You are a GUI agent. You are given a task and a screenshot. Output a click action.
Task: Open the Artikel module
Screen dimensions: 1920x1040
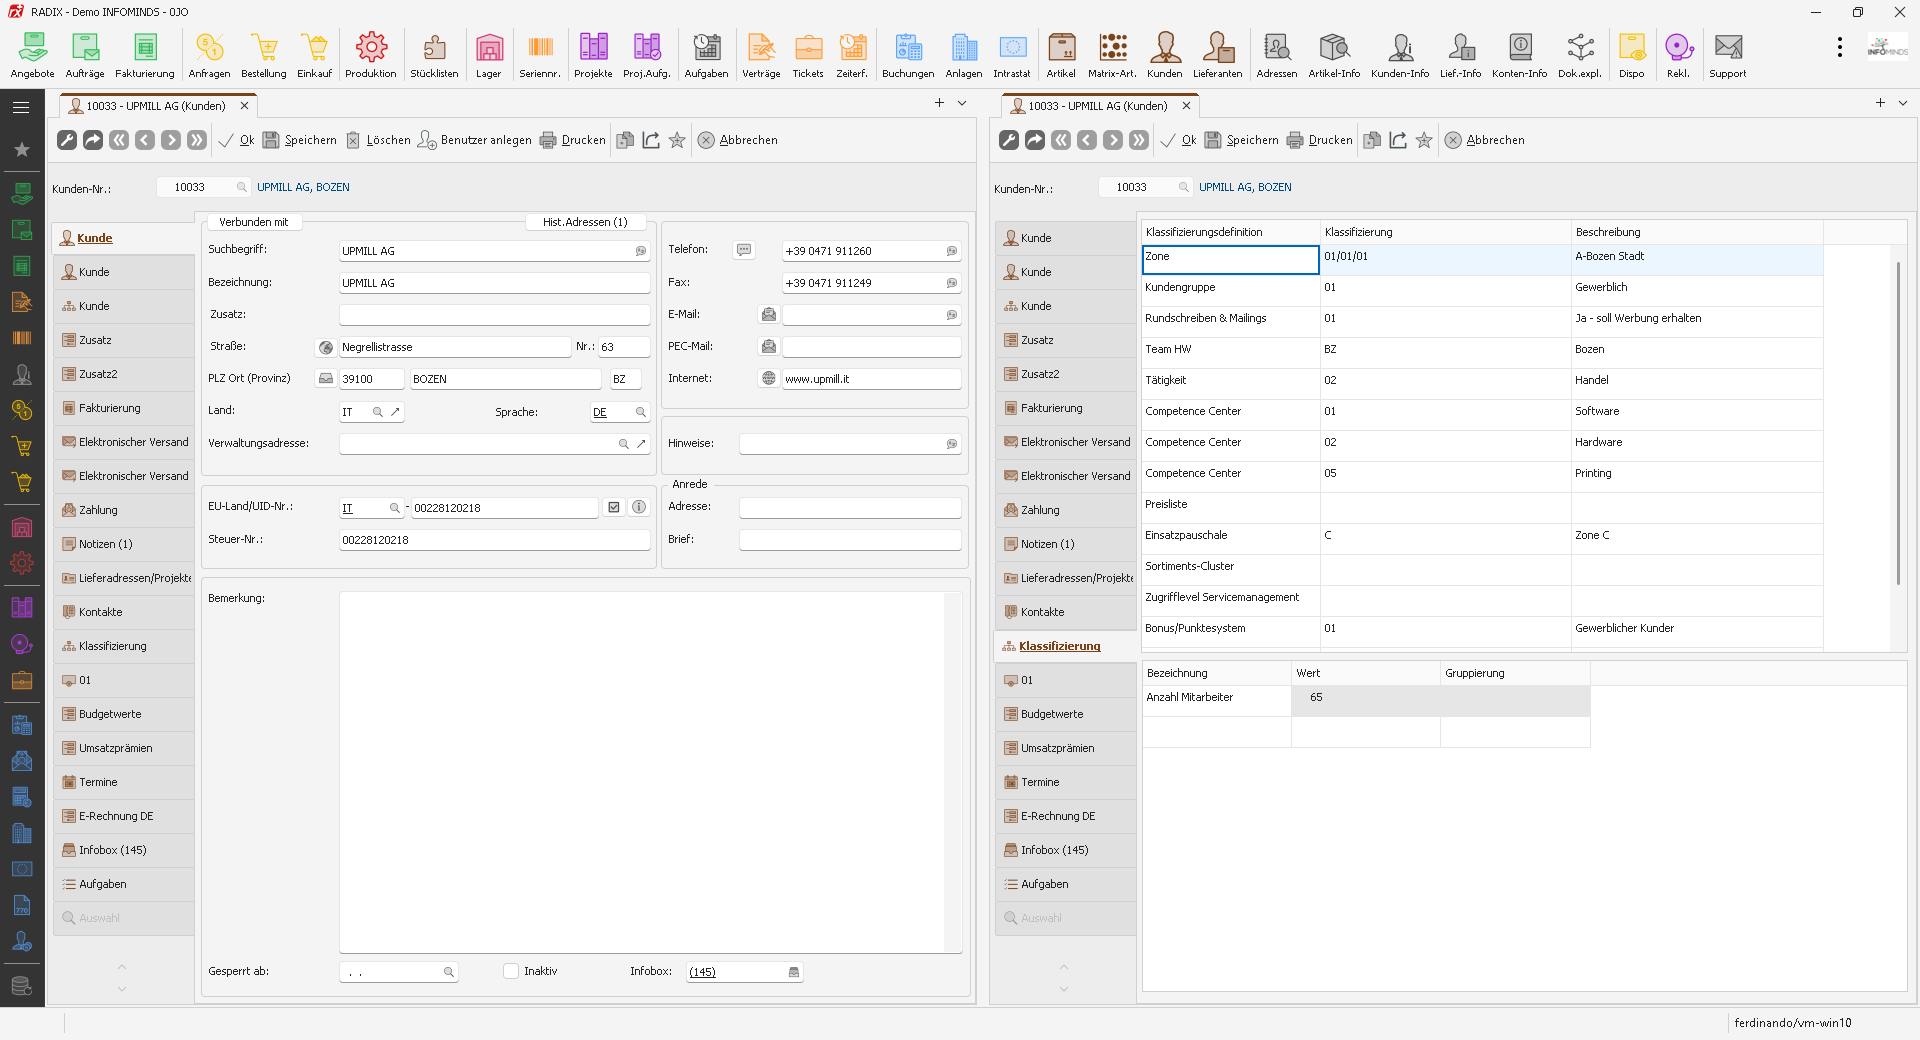coord(1061,55)
